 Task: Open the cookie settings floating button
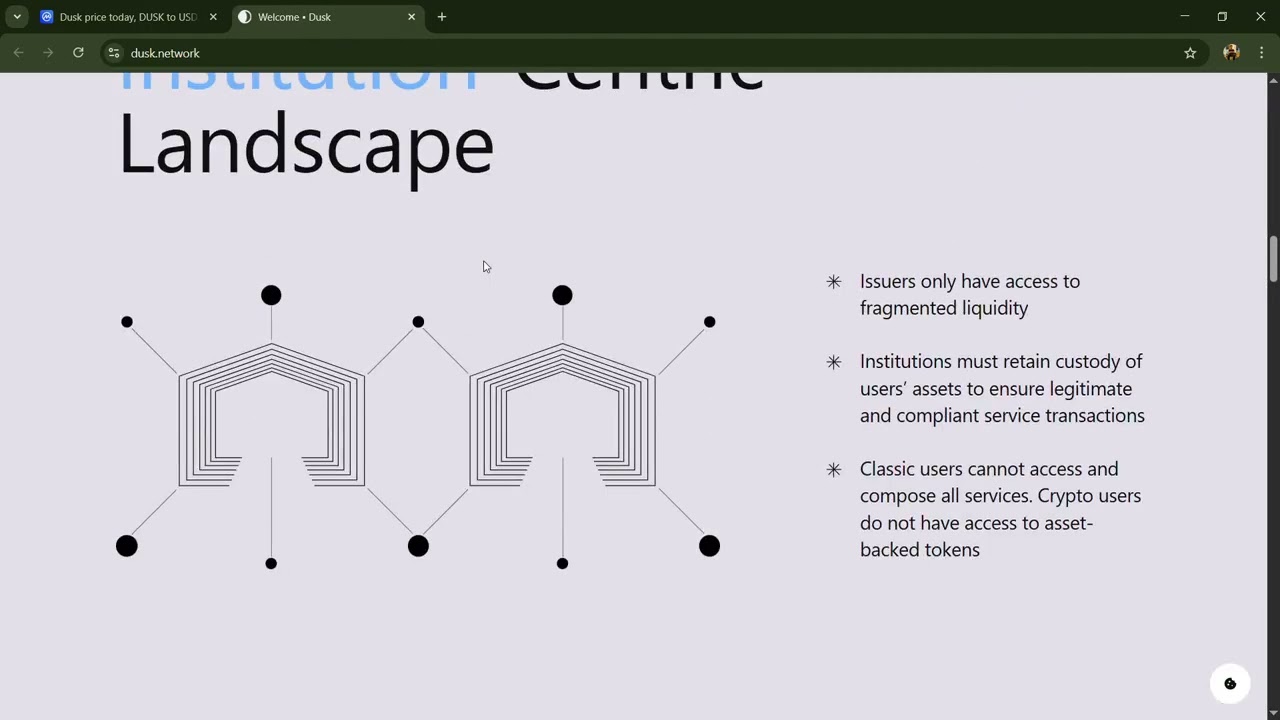tap(1230, 684)
